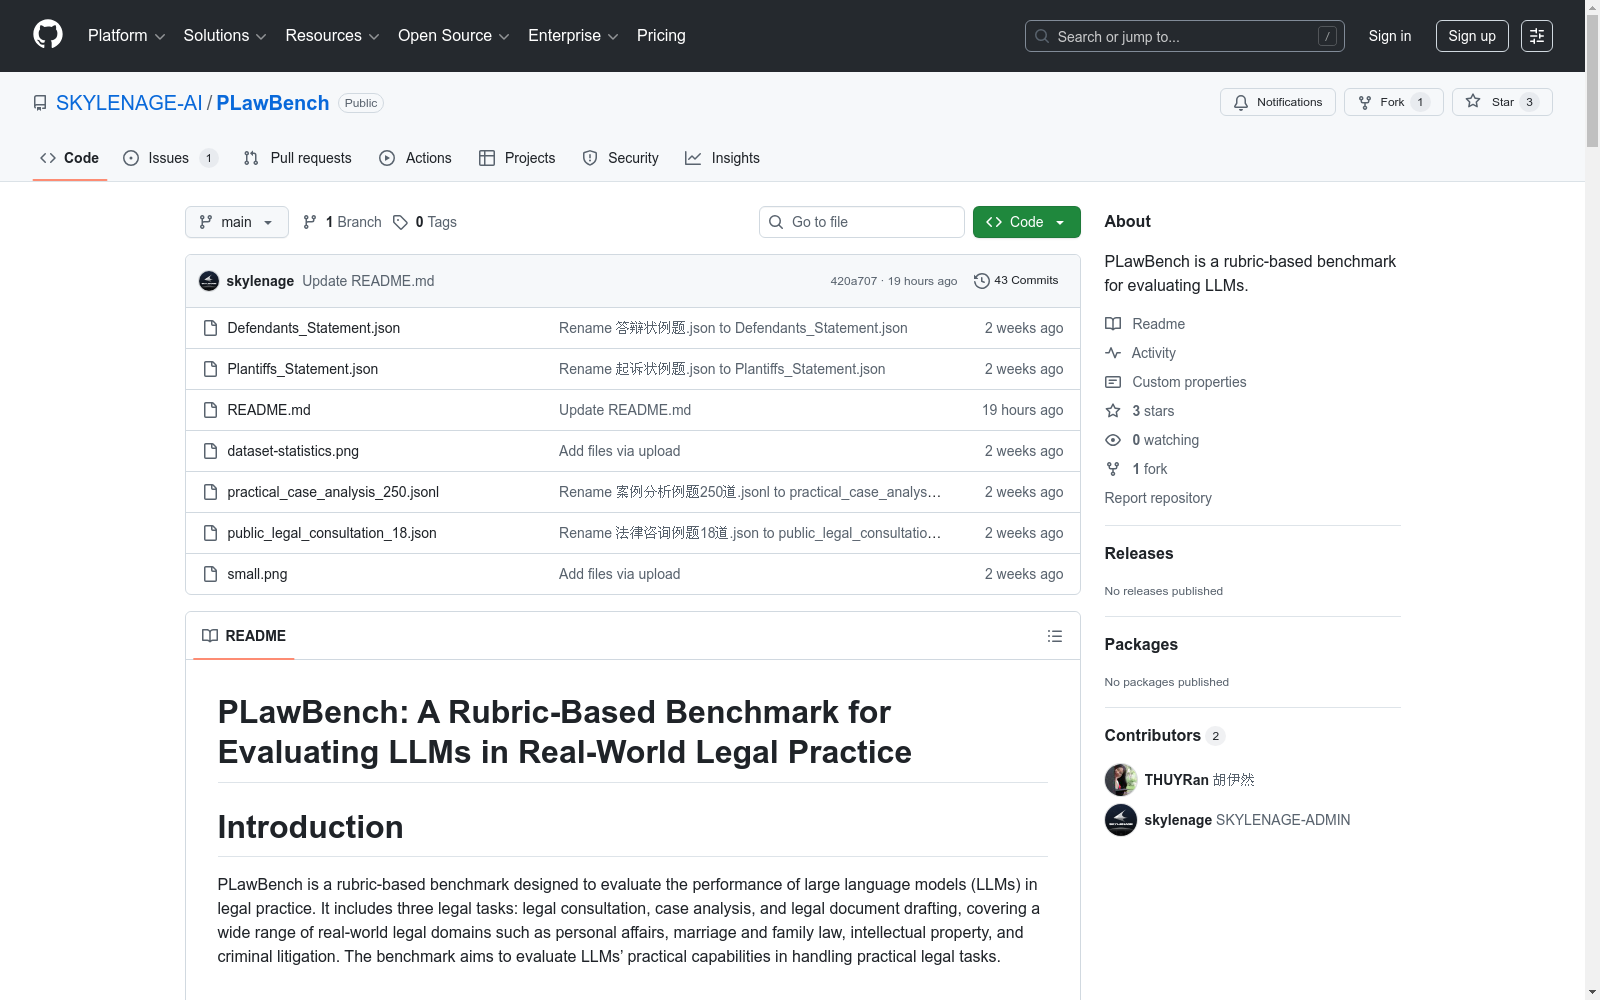
Task: Switch to the Insights tab
Action: point(722,158)
